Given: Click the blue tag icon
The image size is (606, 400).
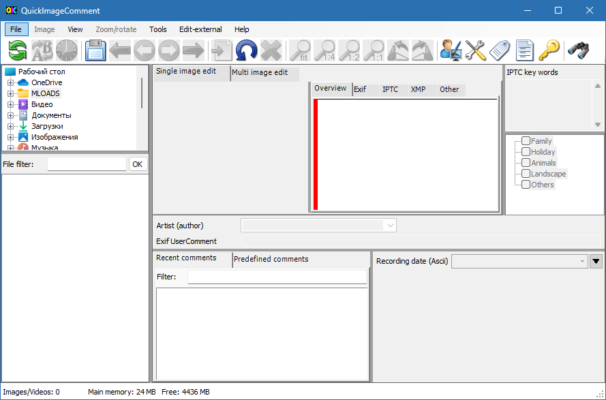Looking at the screenshot, I should 500,50.
